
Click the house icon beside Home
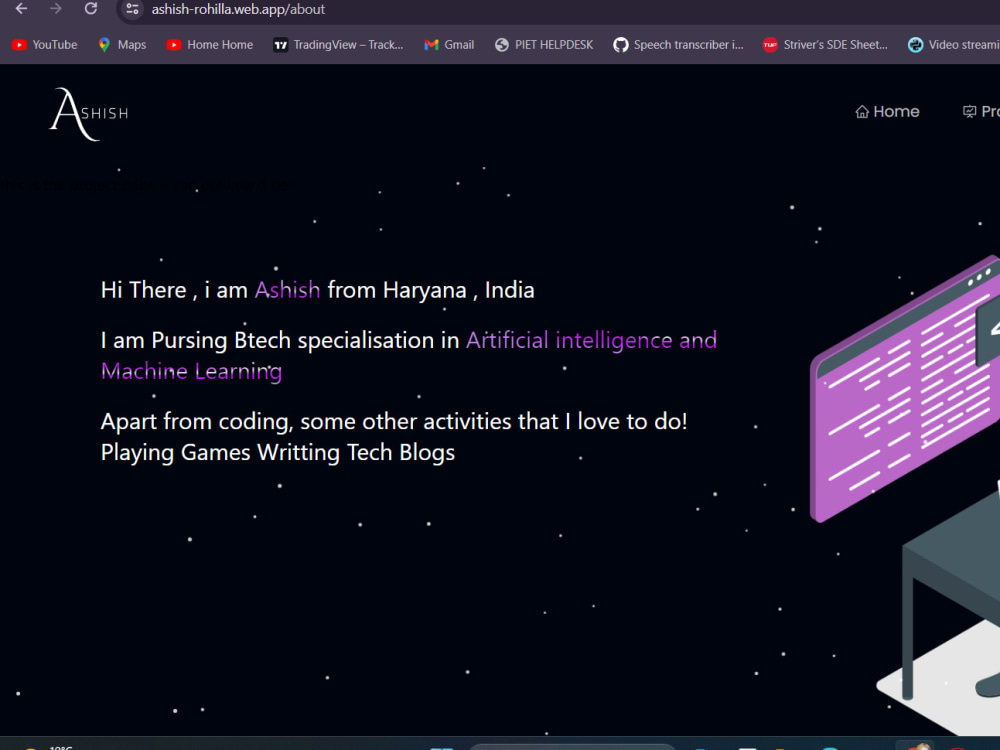(862, 112)
